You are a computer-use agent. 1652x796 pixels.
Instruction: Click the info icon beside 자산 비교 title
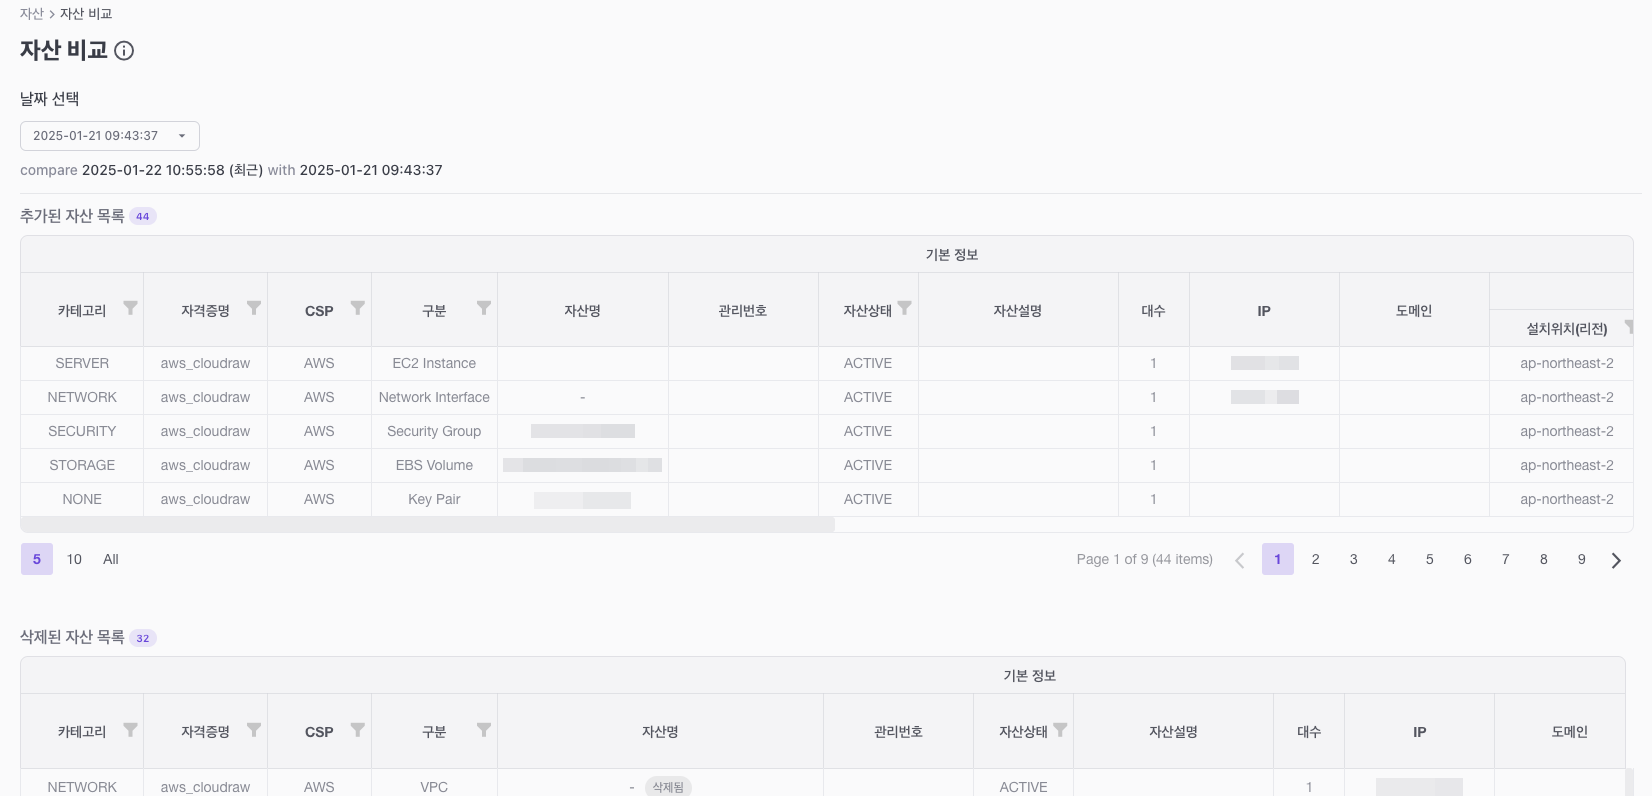tap(124, 51)
